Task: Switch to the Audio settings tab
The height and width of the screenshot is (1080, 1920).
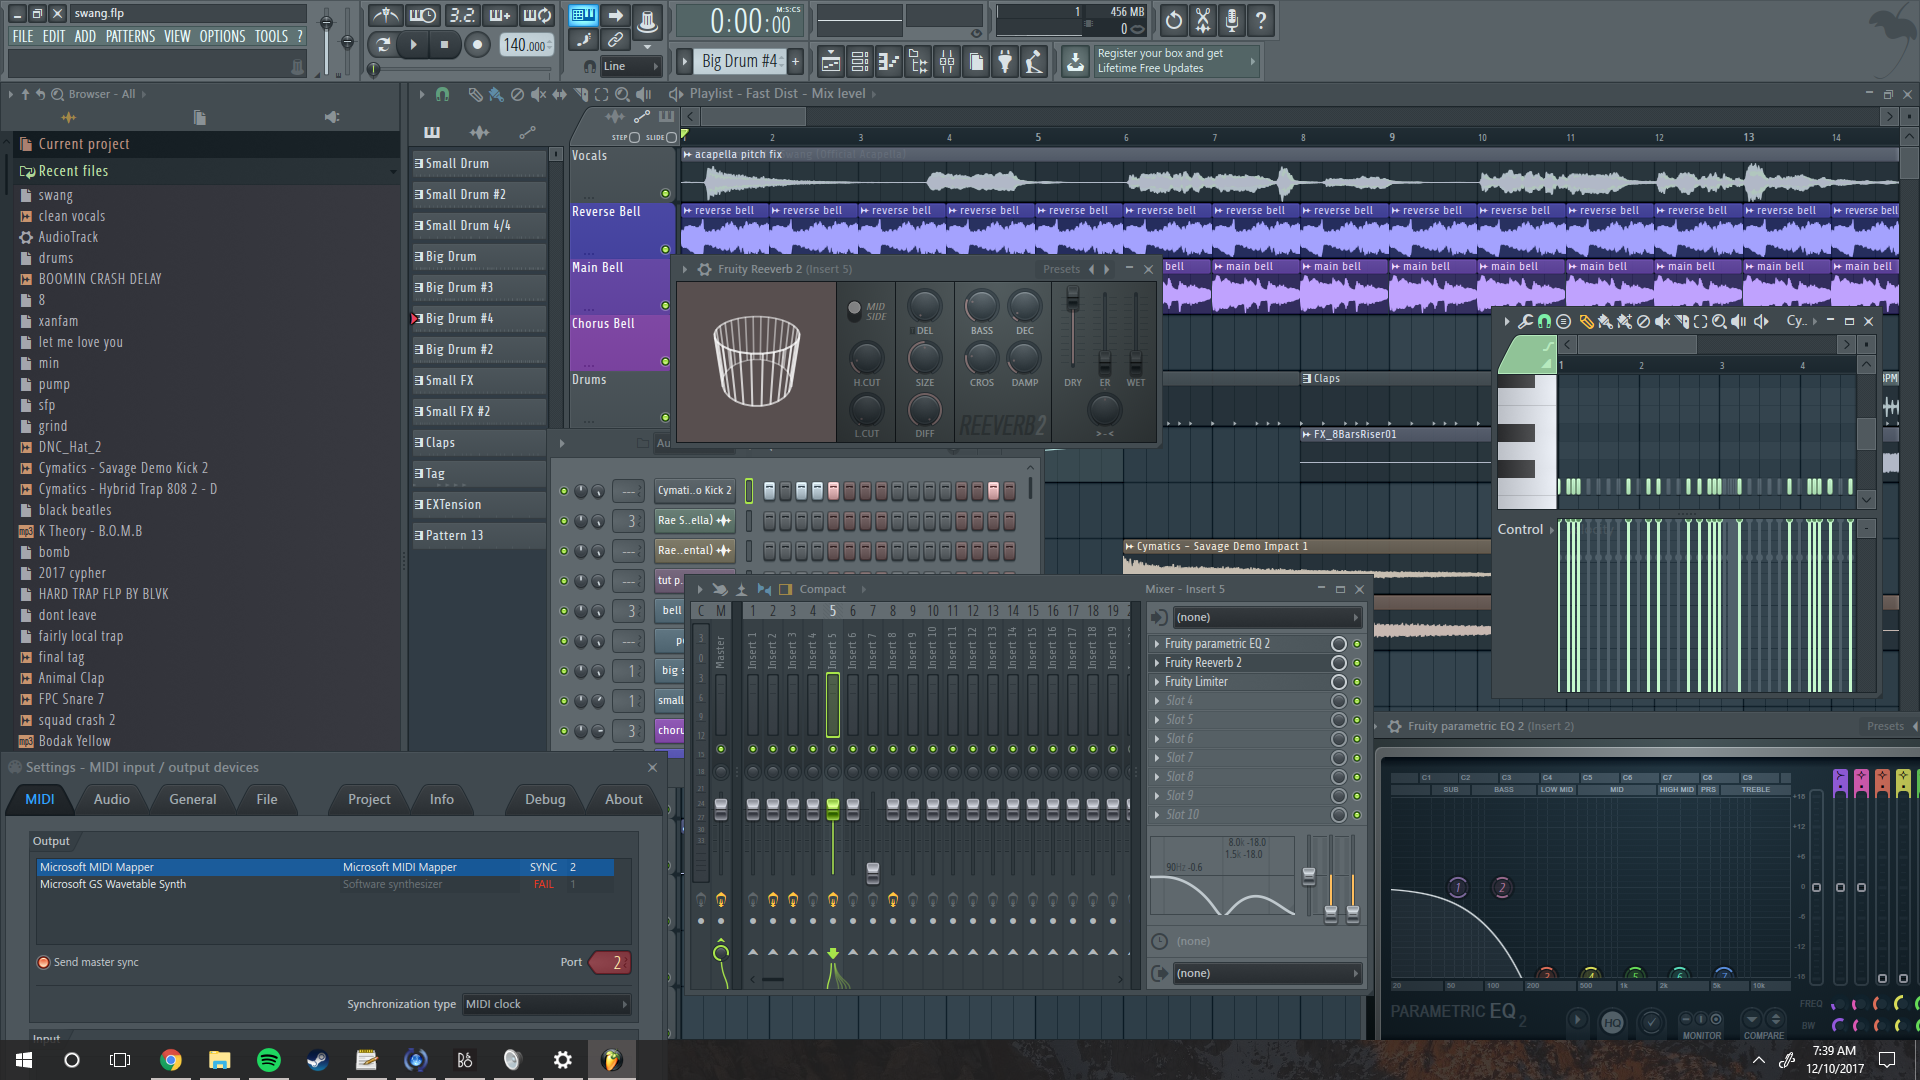Action: 111,799
